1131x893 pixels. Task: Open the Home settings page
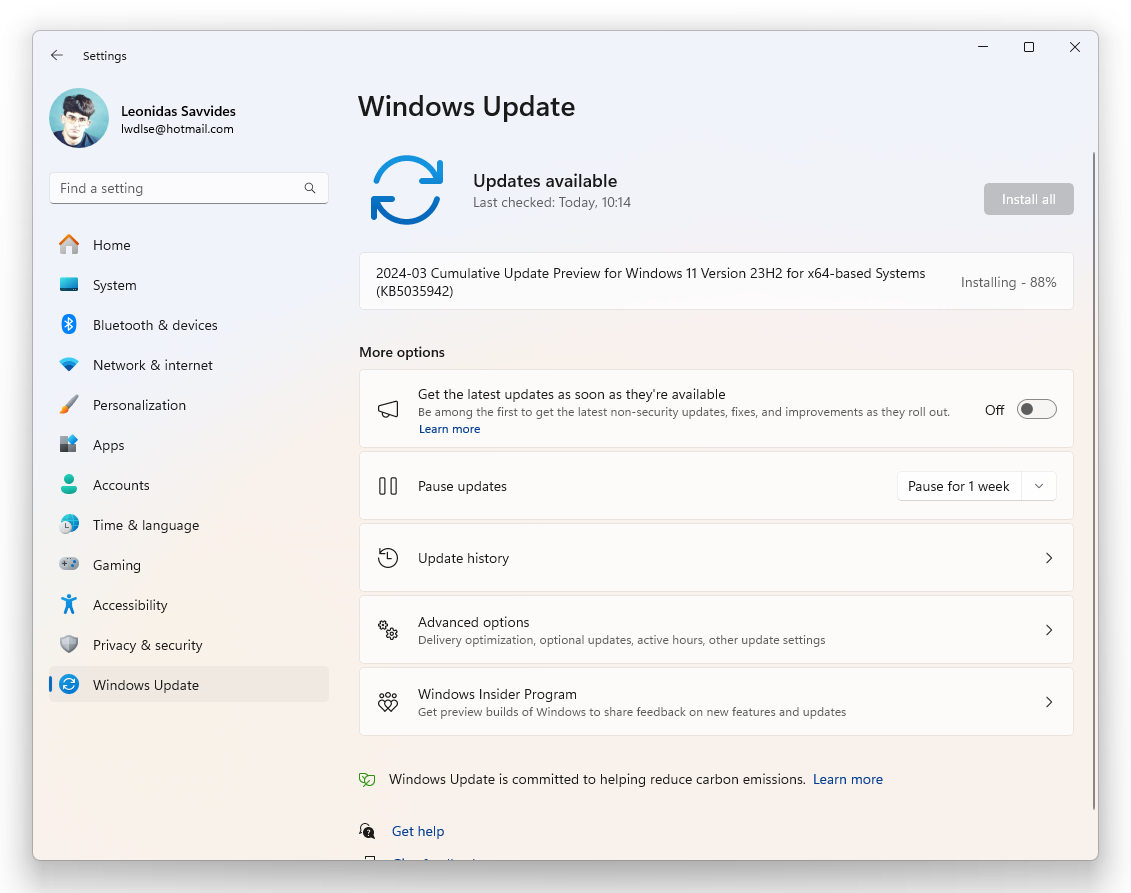189,245
